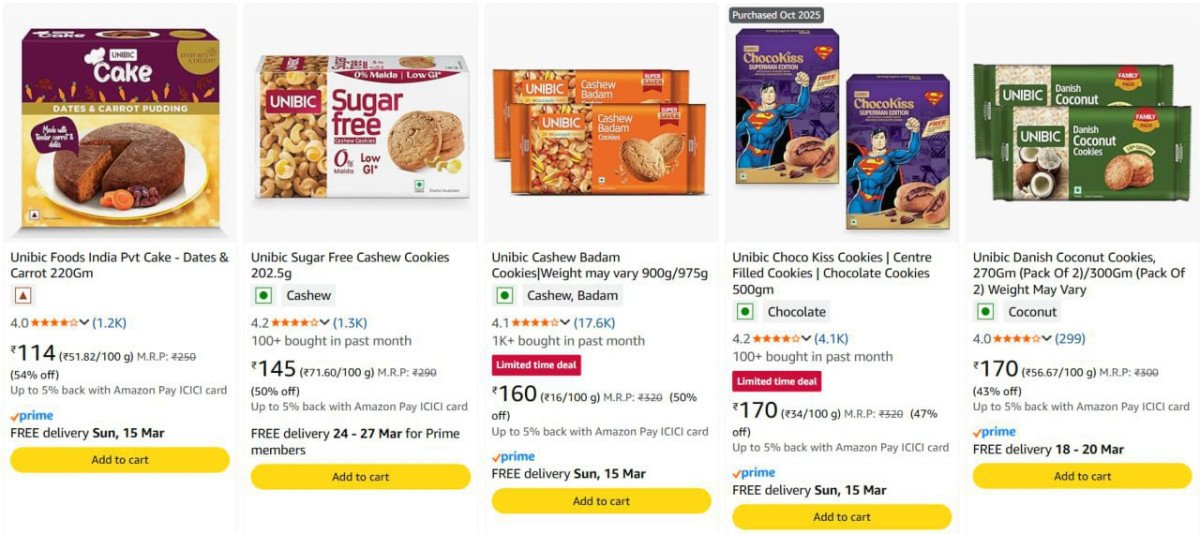Click green veg icon beside Chocolate label
1200x534 pixels.
745,312
